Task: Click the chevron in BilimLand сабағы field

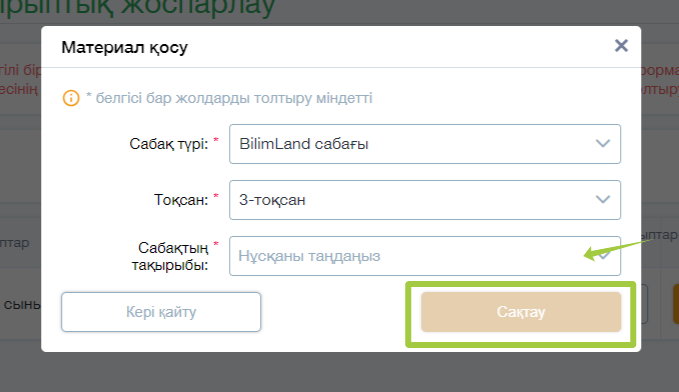Action: coord(603,143)
